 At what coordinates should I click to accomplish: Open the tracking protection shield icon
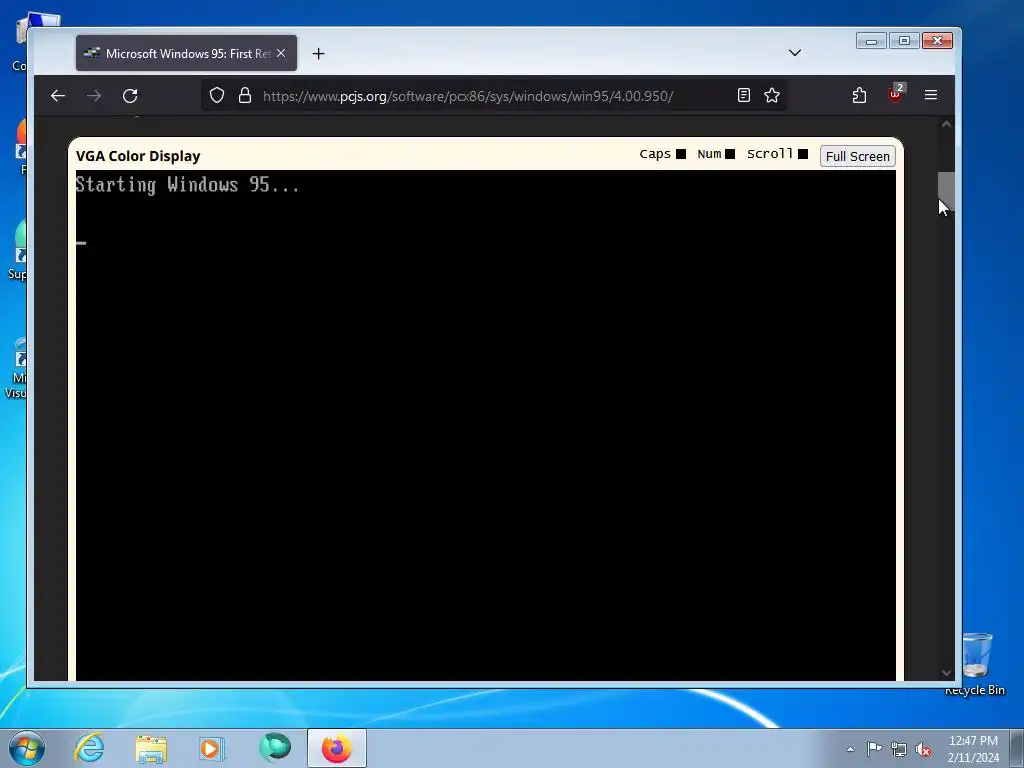tap(217, 95)
